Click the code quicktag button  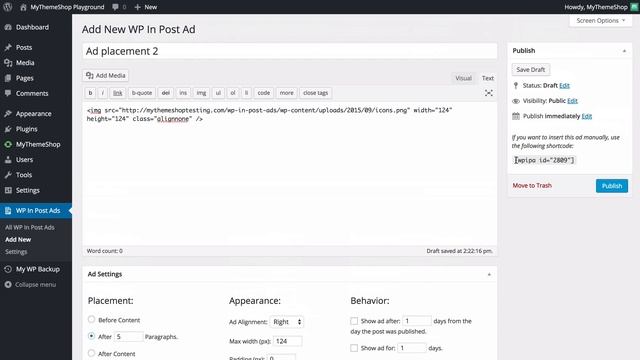(264, 93)
